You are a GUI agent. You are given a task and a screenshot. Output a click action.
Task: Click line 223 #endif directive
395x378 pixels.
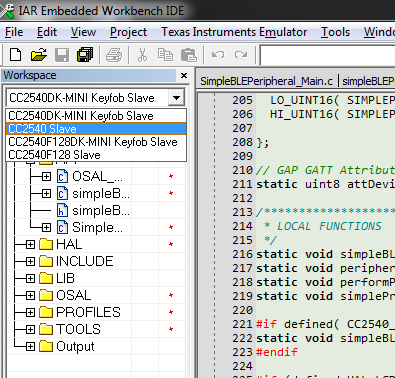coord(277,352)
